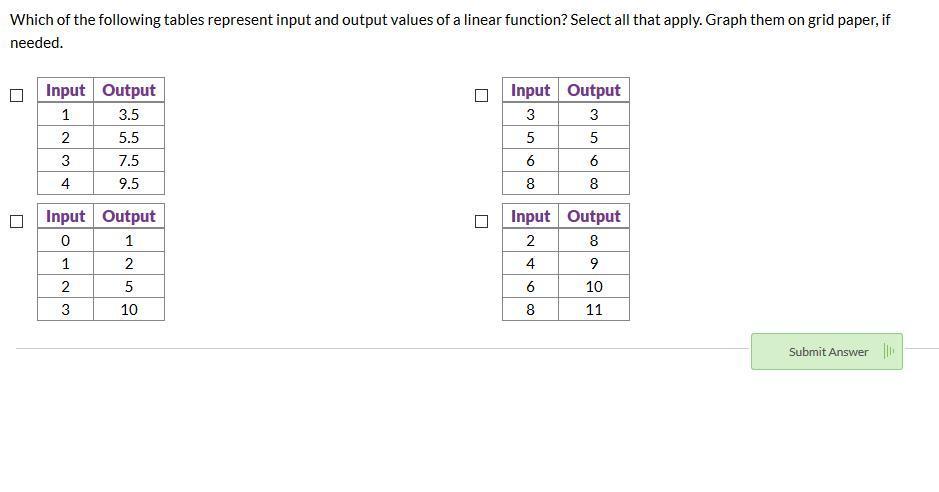This screenshot has height=492, width=939.
Task: Click the 5.5 output cell in the top-left table
Action: click(129, 138)
